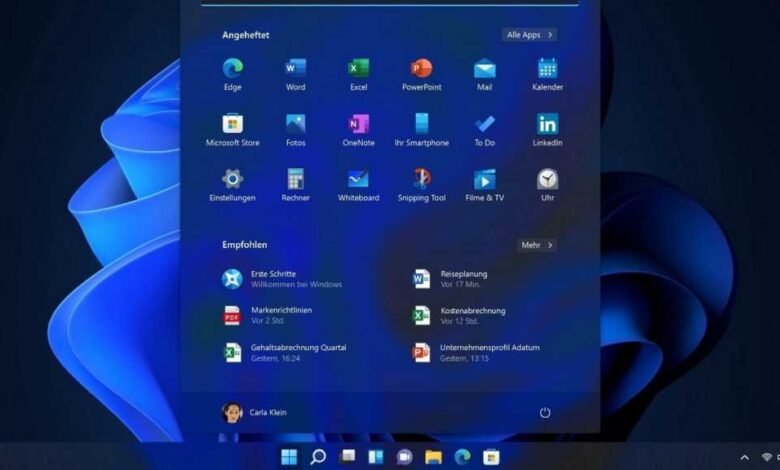Launch Word from pinned apps
Image resolution: width=780 pixels, height=470 pixels.
point(295,75)
